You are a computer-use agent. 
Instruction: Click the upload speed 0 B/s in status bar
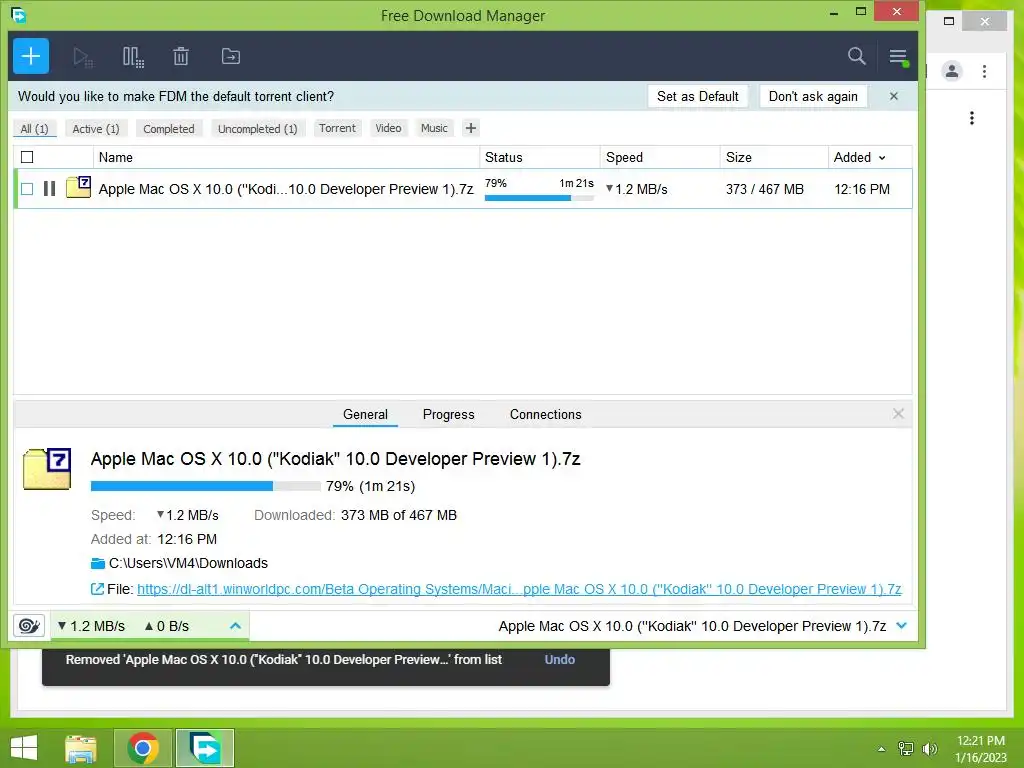click(167, 626)
